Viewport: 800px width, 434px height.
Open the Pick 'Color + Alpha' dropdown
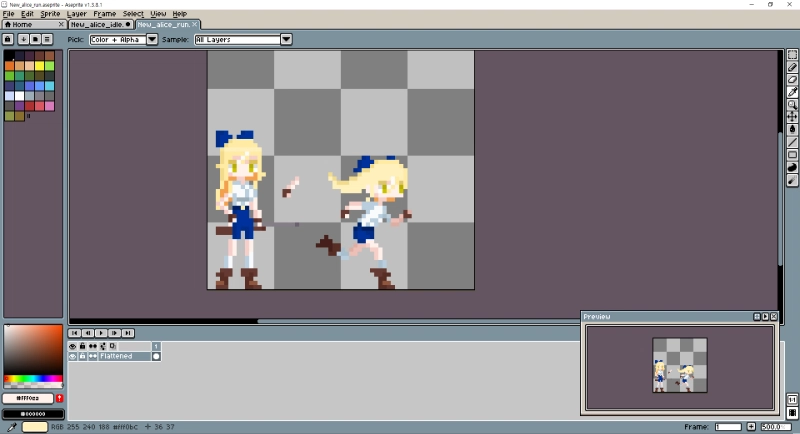coord(152,39)
